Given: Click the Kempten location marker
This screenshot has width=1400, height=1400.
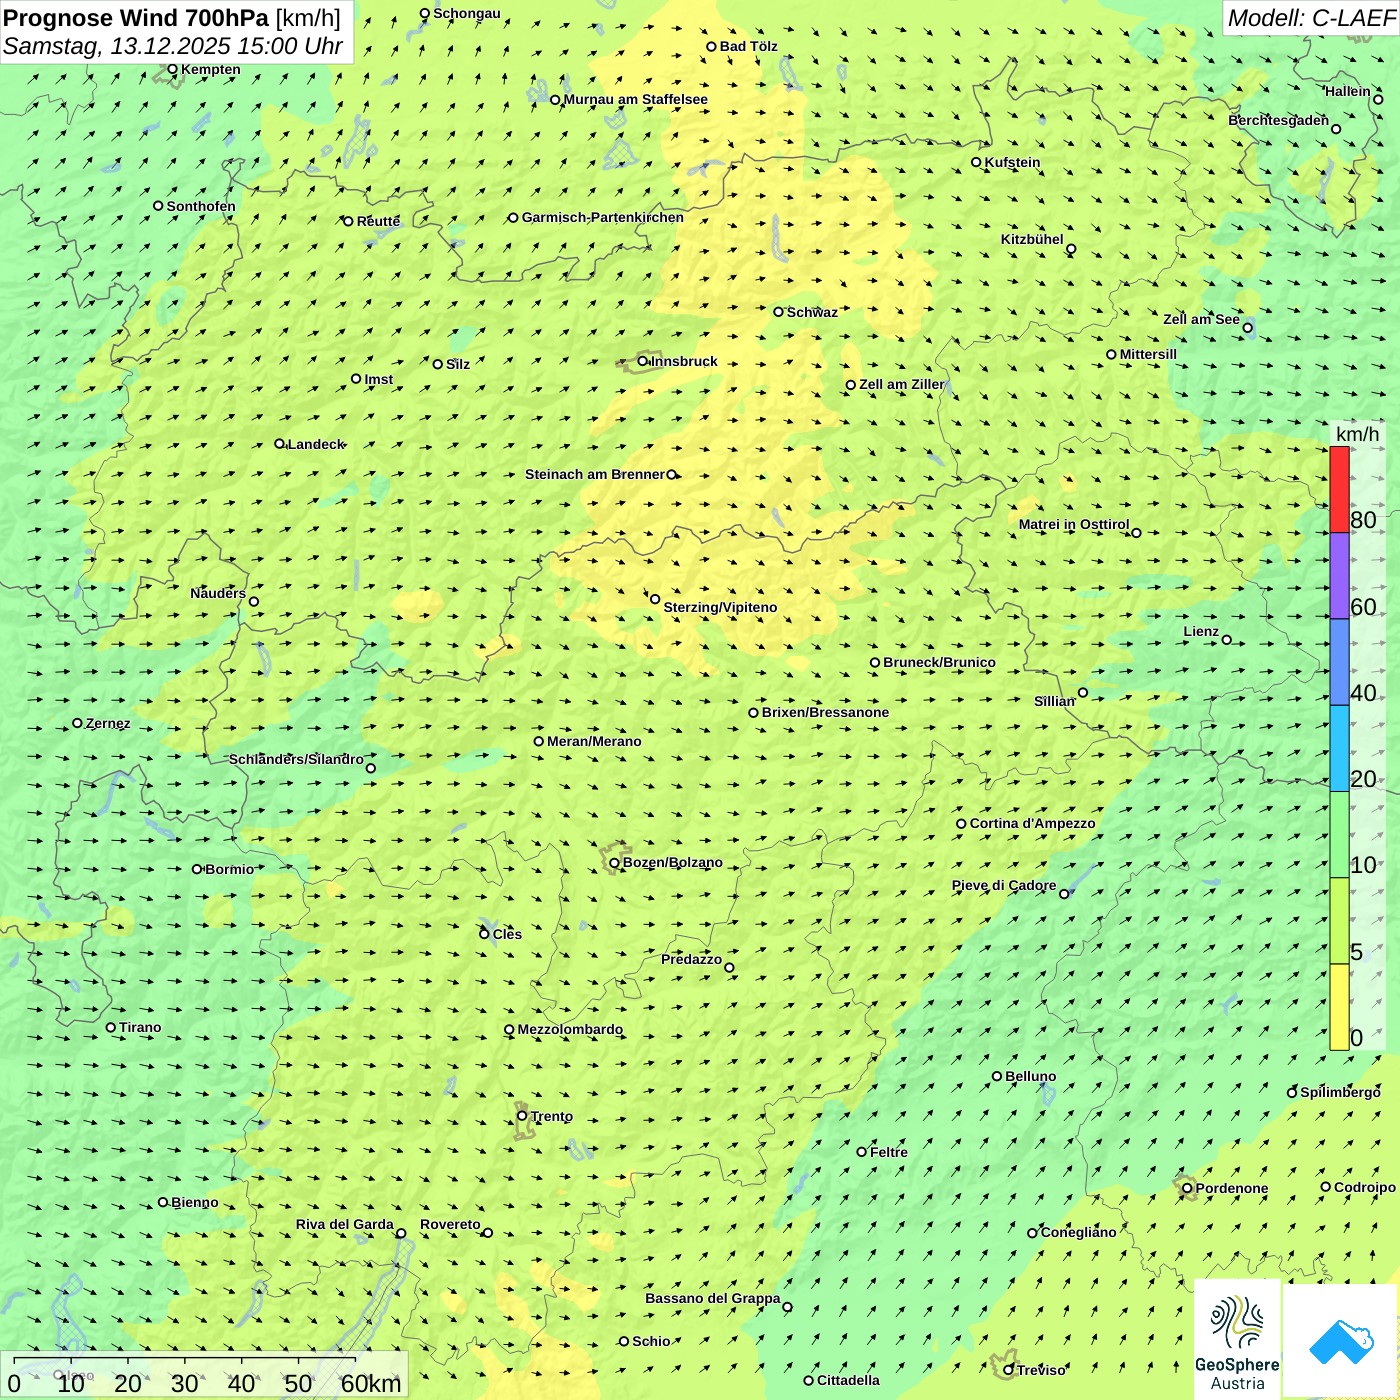Looking at the screenshot, I should pos(173,69).
